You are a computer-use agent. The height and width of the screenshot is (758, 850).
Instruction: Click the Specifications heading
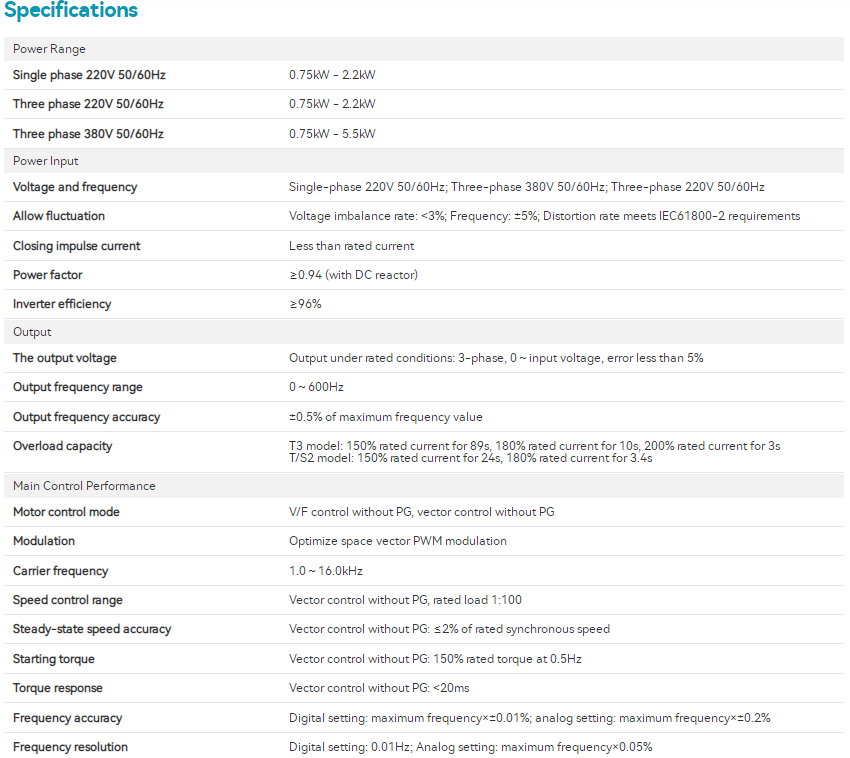click(71, 12)
